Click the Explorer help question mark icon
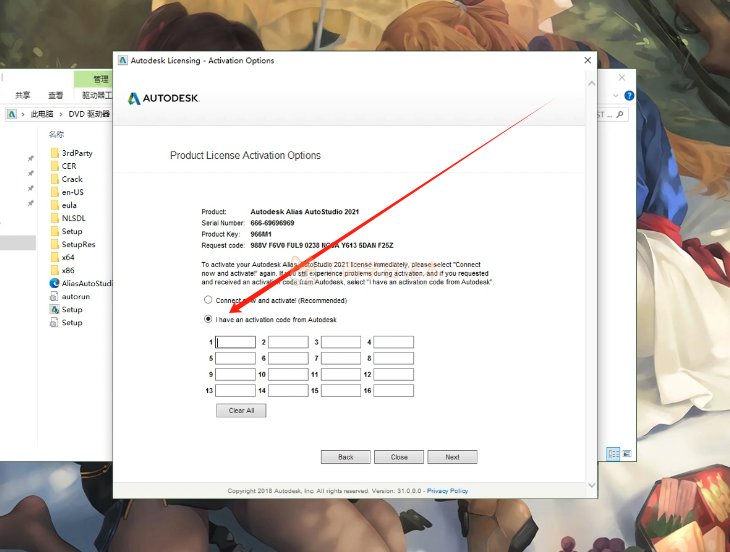Image resolution: width=730 pixels, height=552 pixels. (629, 95)
